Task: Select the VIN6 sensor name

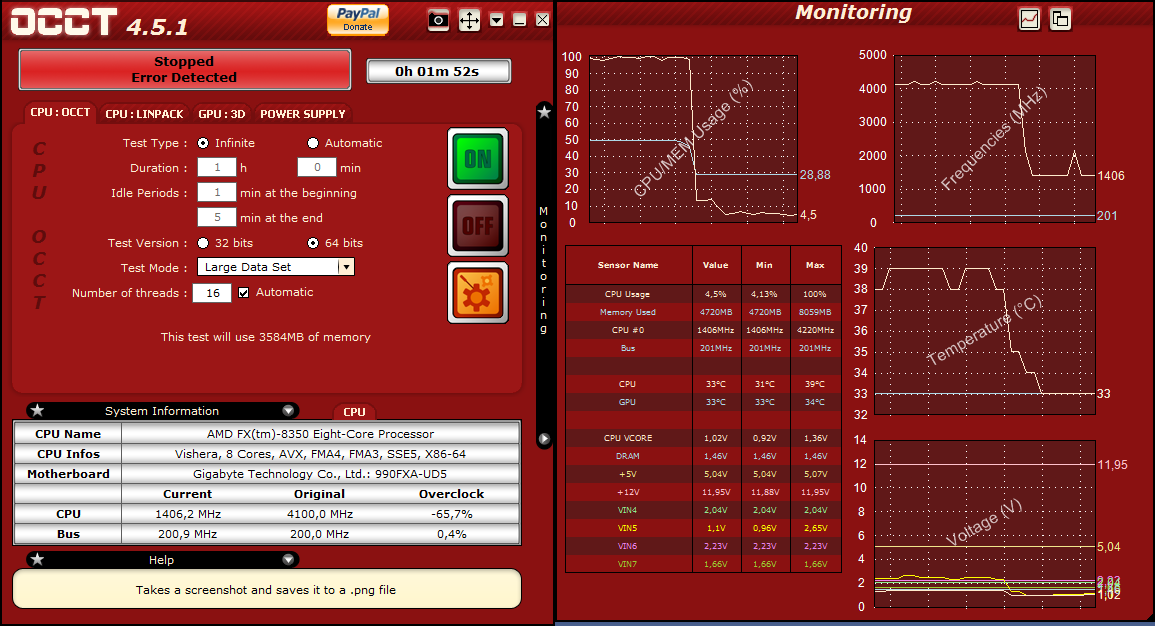Action: pos(628,546)
